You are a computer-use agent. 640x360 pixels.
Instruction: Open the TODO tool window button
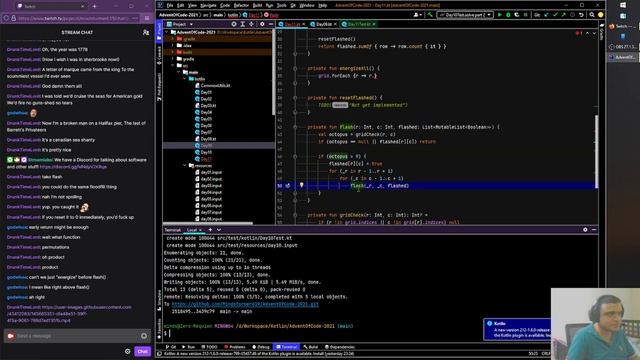pos(209,347)
